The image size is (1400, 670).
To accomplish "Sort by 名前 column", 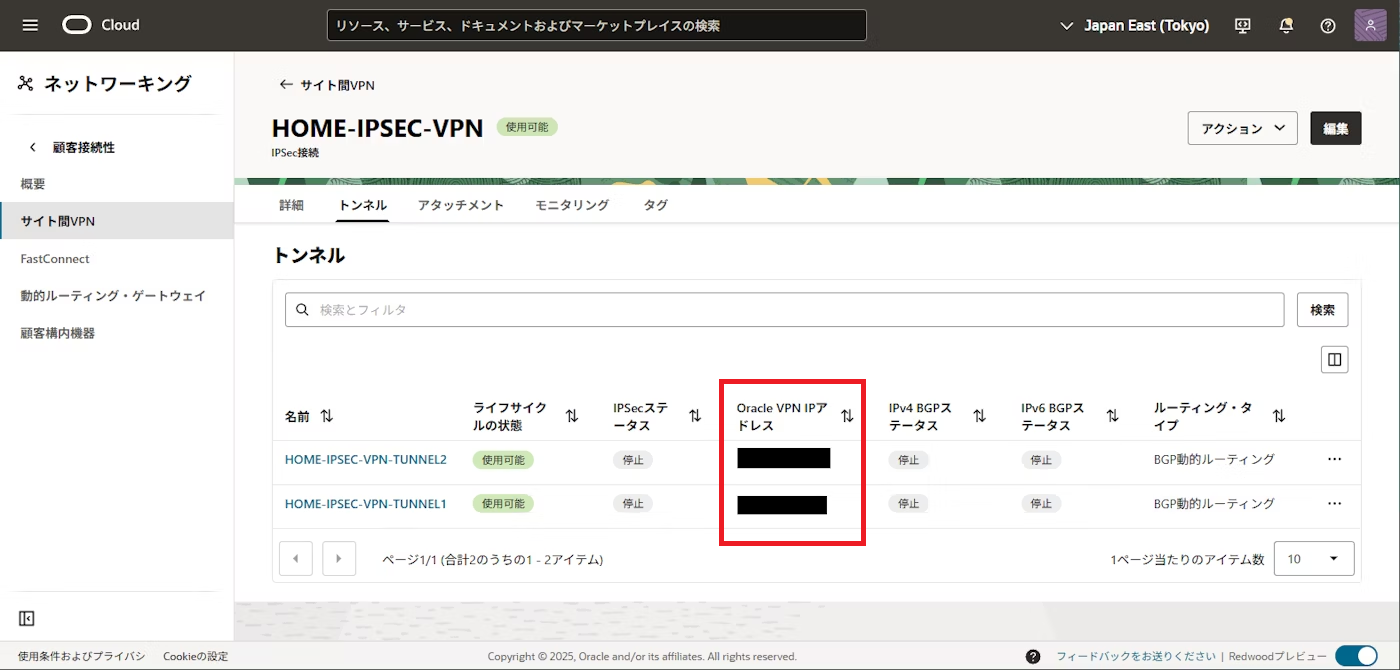I will (x=327, y=416).
